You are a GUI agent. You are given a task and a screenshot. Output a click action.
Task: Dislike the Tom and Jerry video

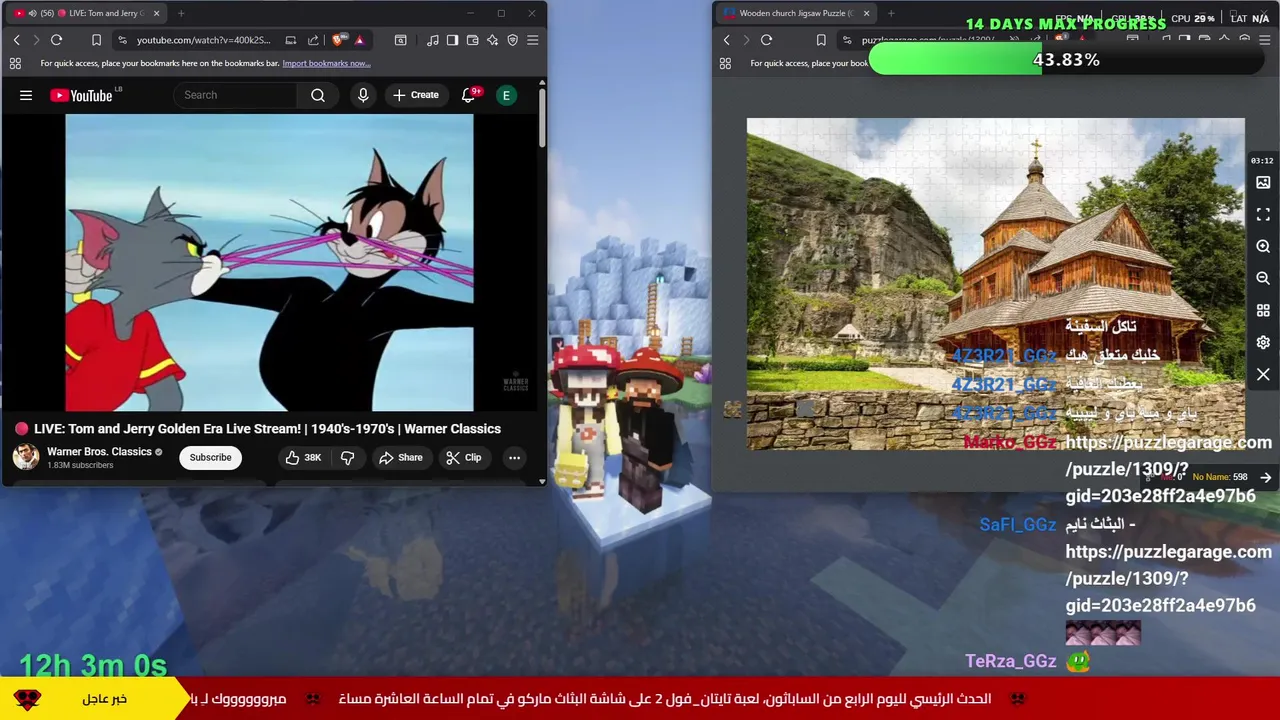tap(347, 458)
